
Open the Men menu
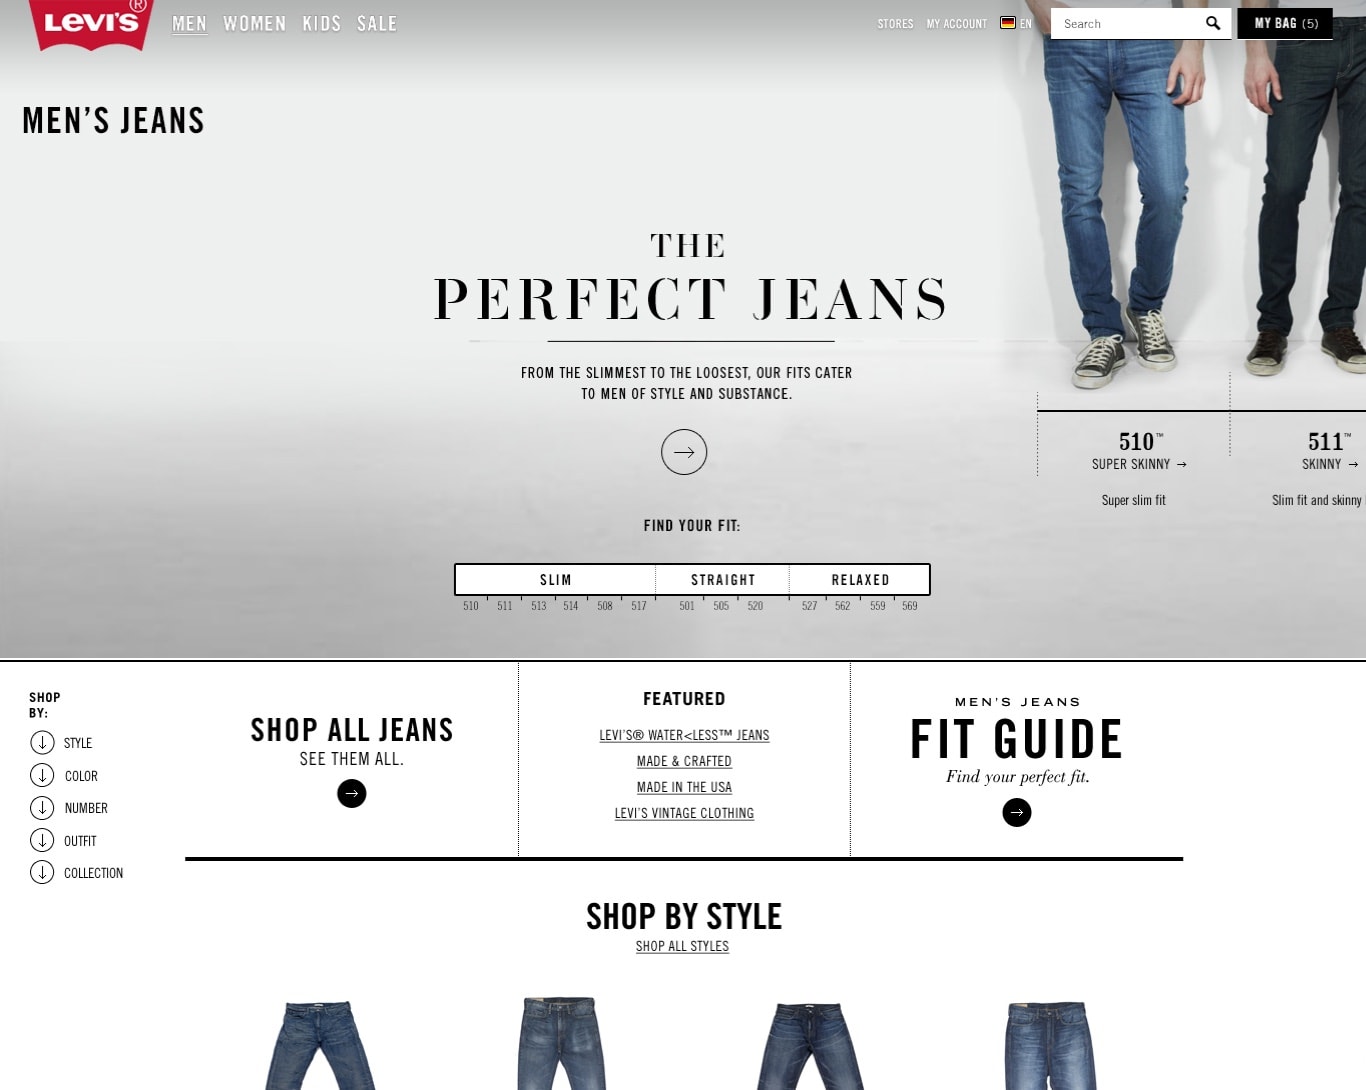[x=189, y=23]
